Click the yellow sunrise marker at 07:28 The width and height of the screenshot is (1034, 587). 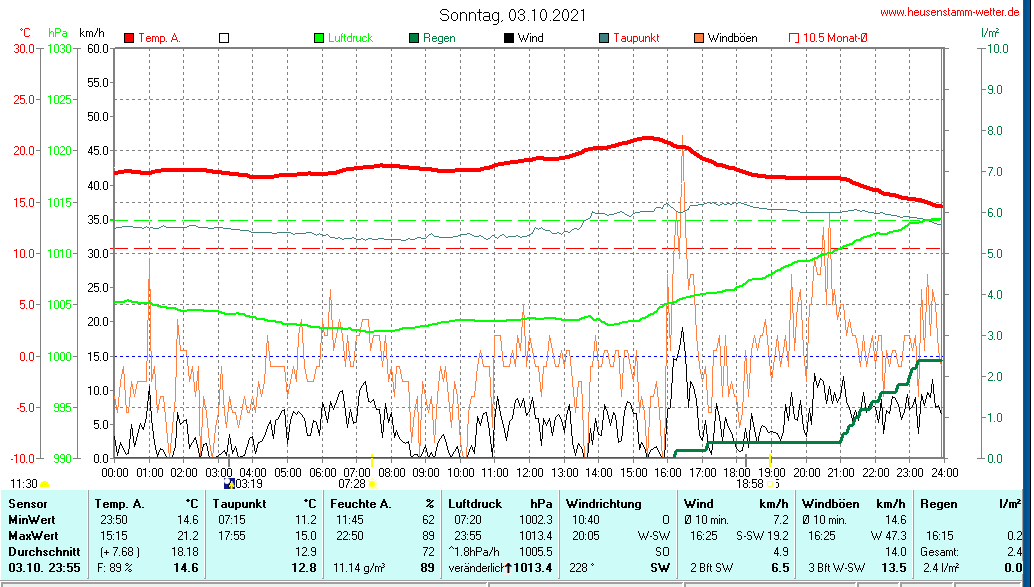pos(372,484)
